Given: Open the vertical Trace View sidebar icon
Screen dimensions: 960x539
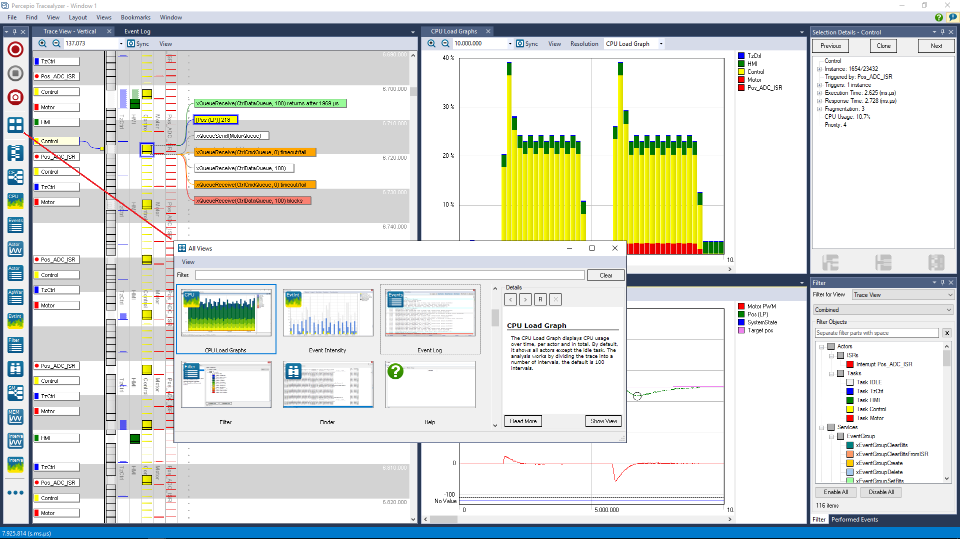Looking at the screenshot, I should click(15, 153).
